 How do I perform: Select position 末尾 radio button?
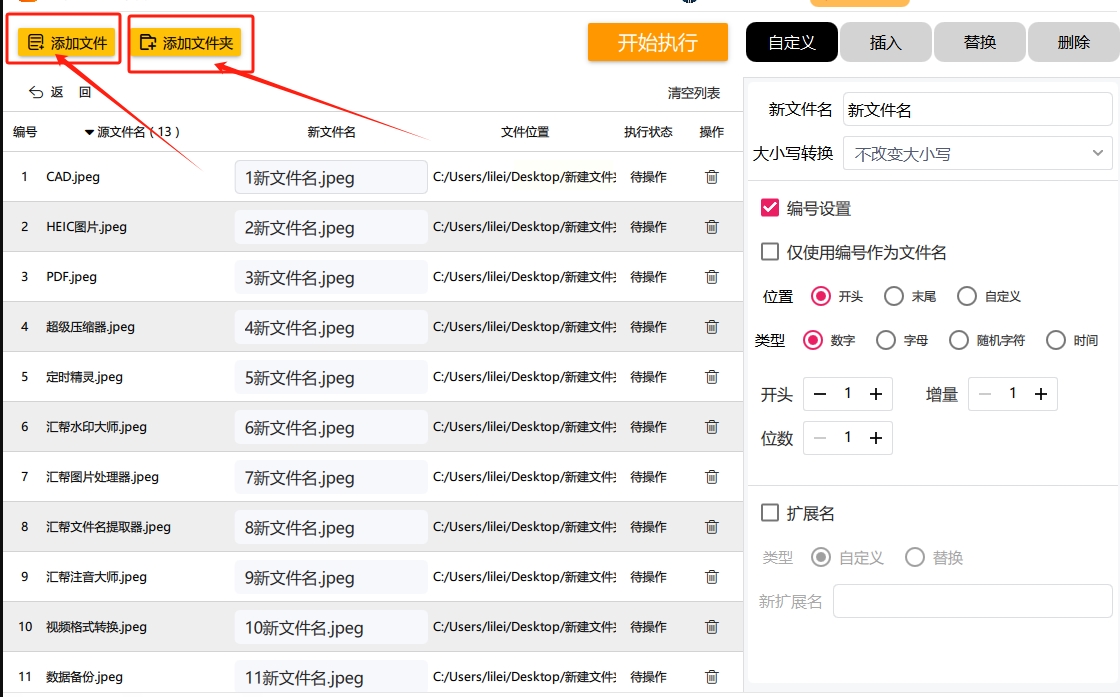(894, 296)
